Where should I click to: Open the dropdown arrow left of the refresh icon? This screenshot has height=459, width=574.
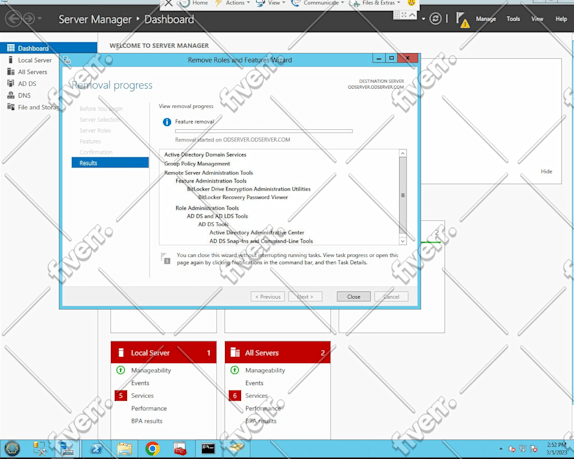[x=423, y=19]
